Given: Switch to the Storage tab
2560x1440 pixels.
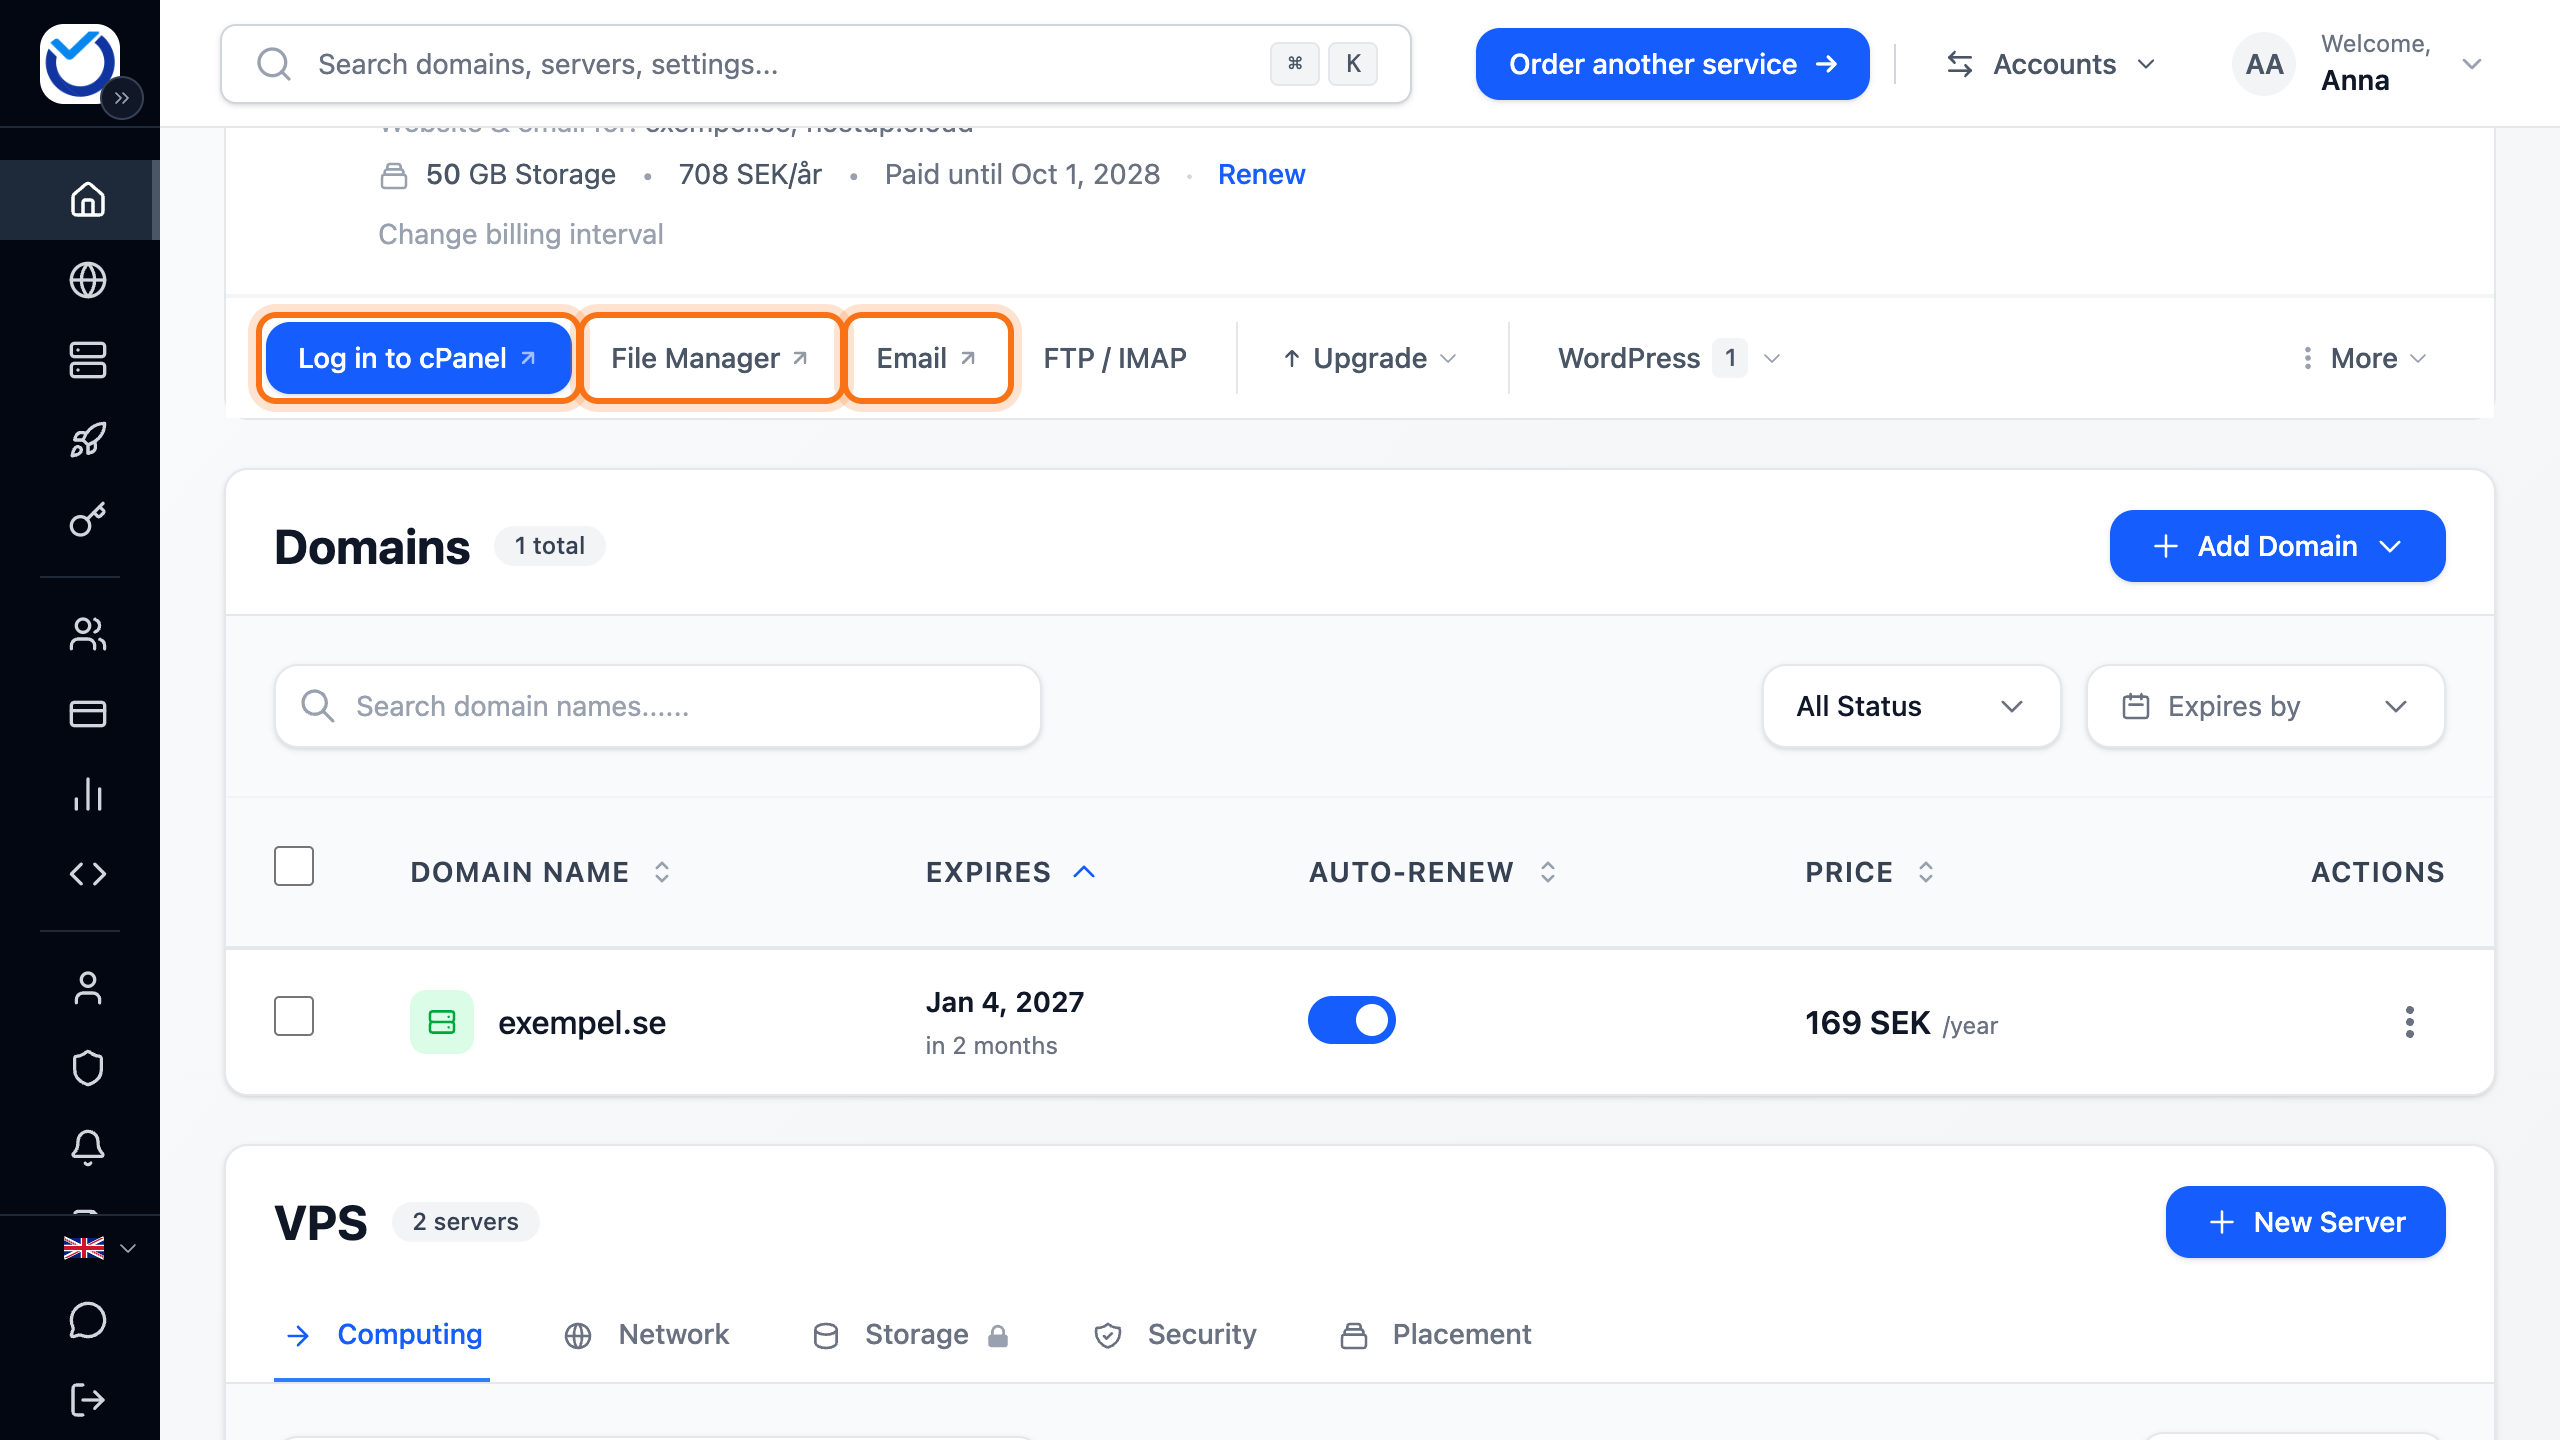Looking at the screenshot, I should click(x=910, y=1334).
